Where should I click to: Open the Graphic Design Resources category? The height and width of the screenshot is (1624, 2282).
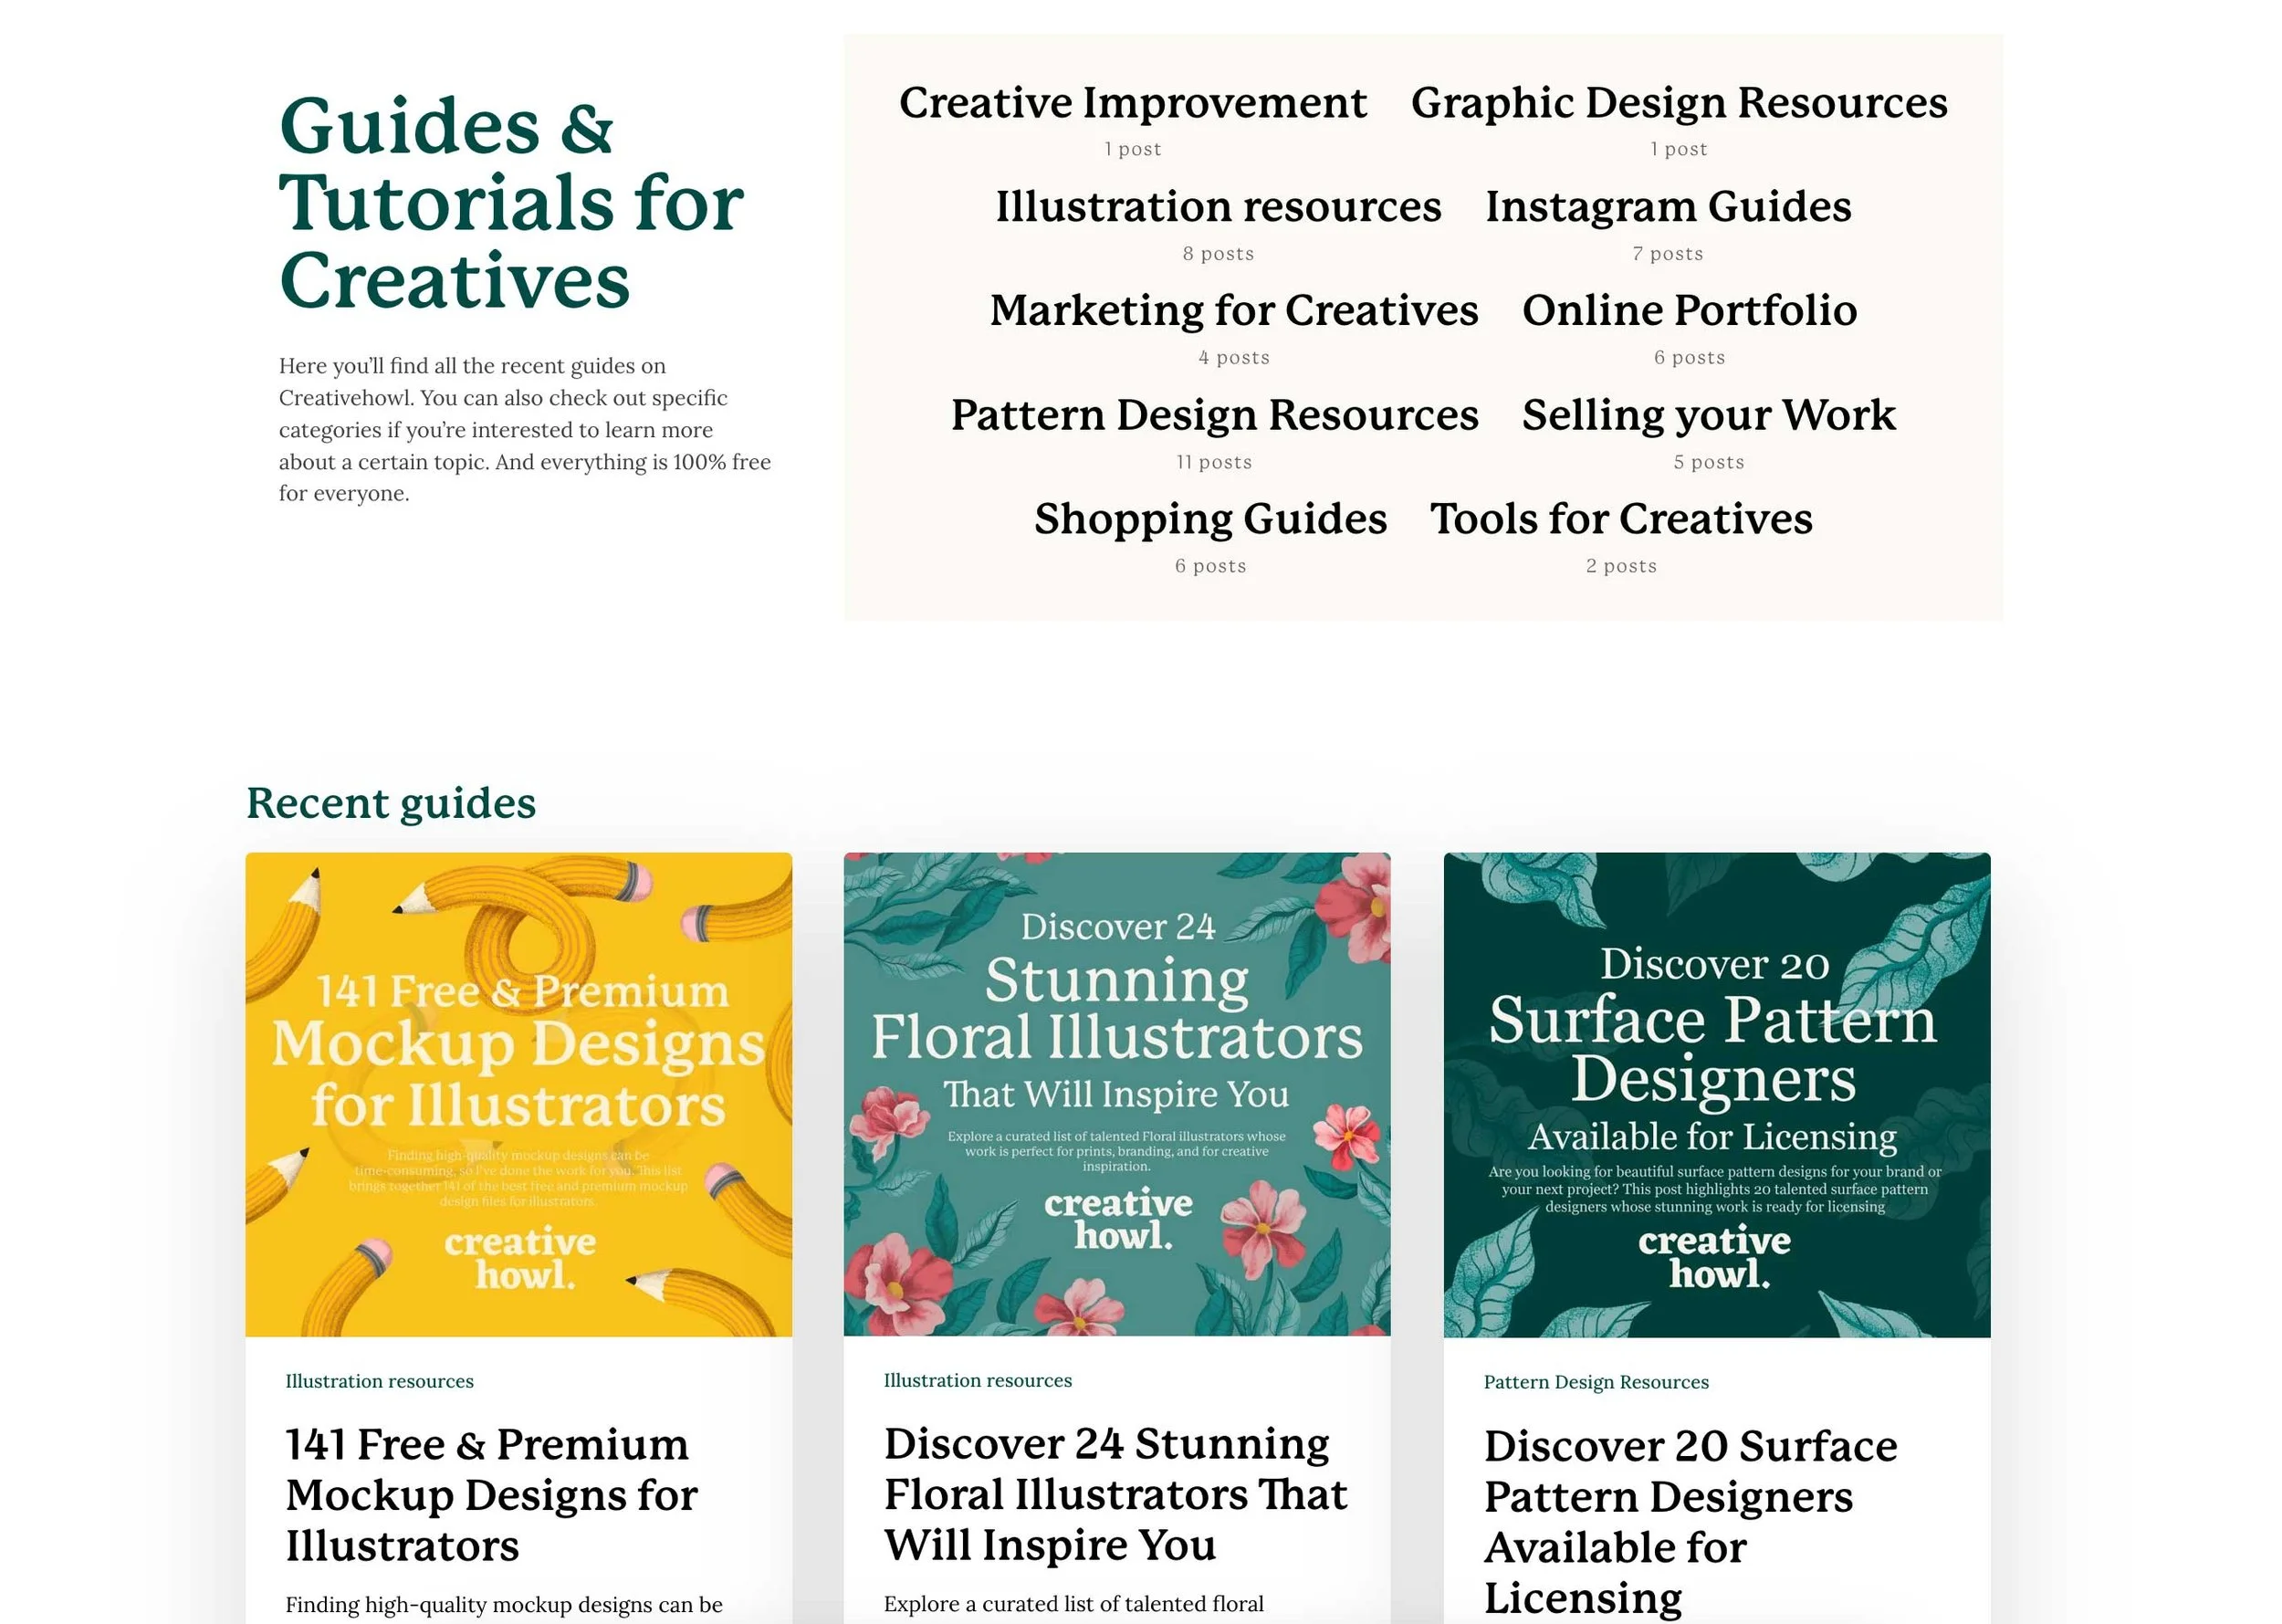pyautogui.click(x=1679, y=103)
